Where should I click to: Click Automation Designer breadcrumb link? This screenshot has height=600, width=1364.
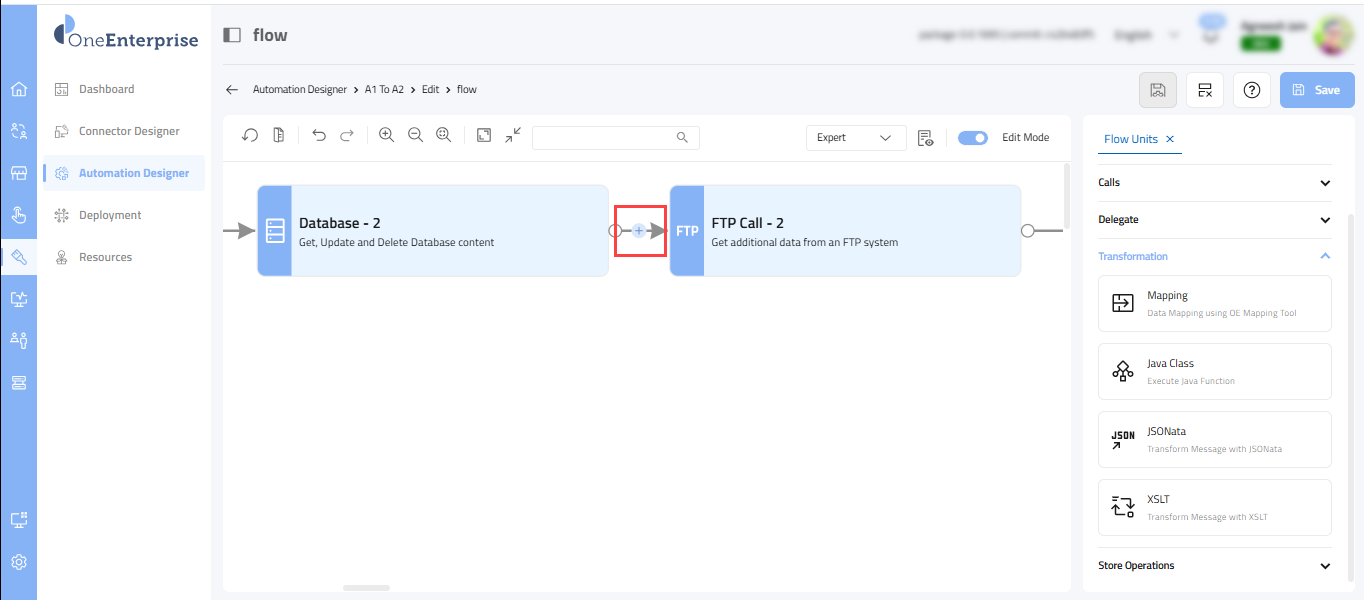(299, 90)
